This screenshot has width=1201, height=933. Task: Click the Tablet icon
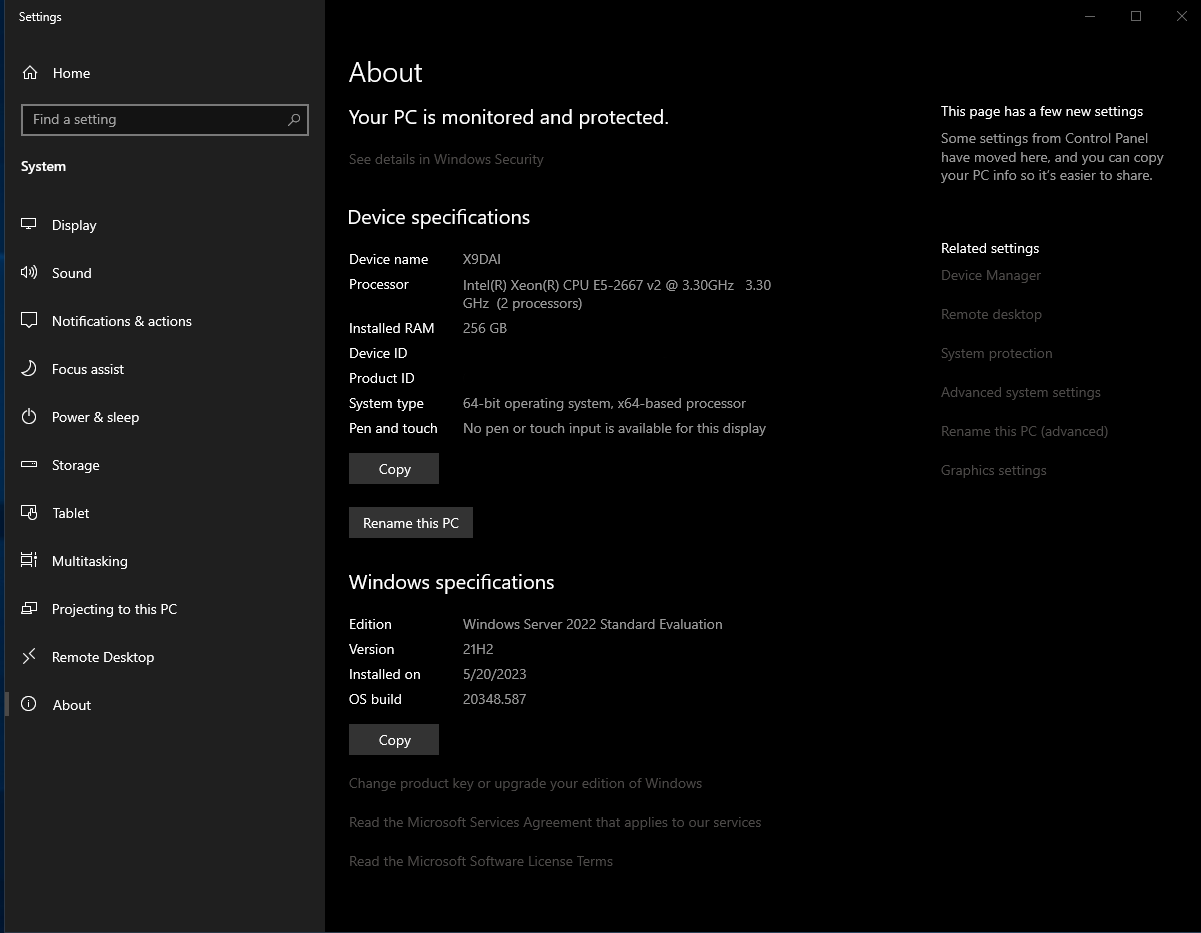click(x=29, y=513)
